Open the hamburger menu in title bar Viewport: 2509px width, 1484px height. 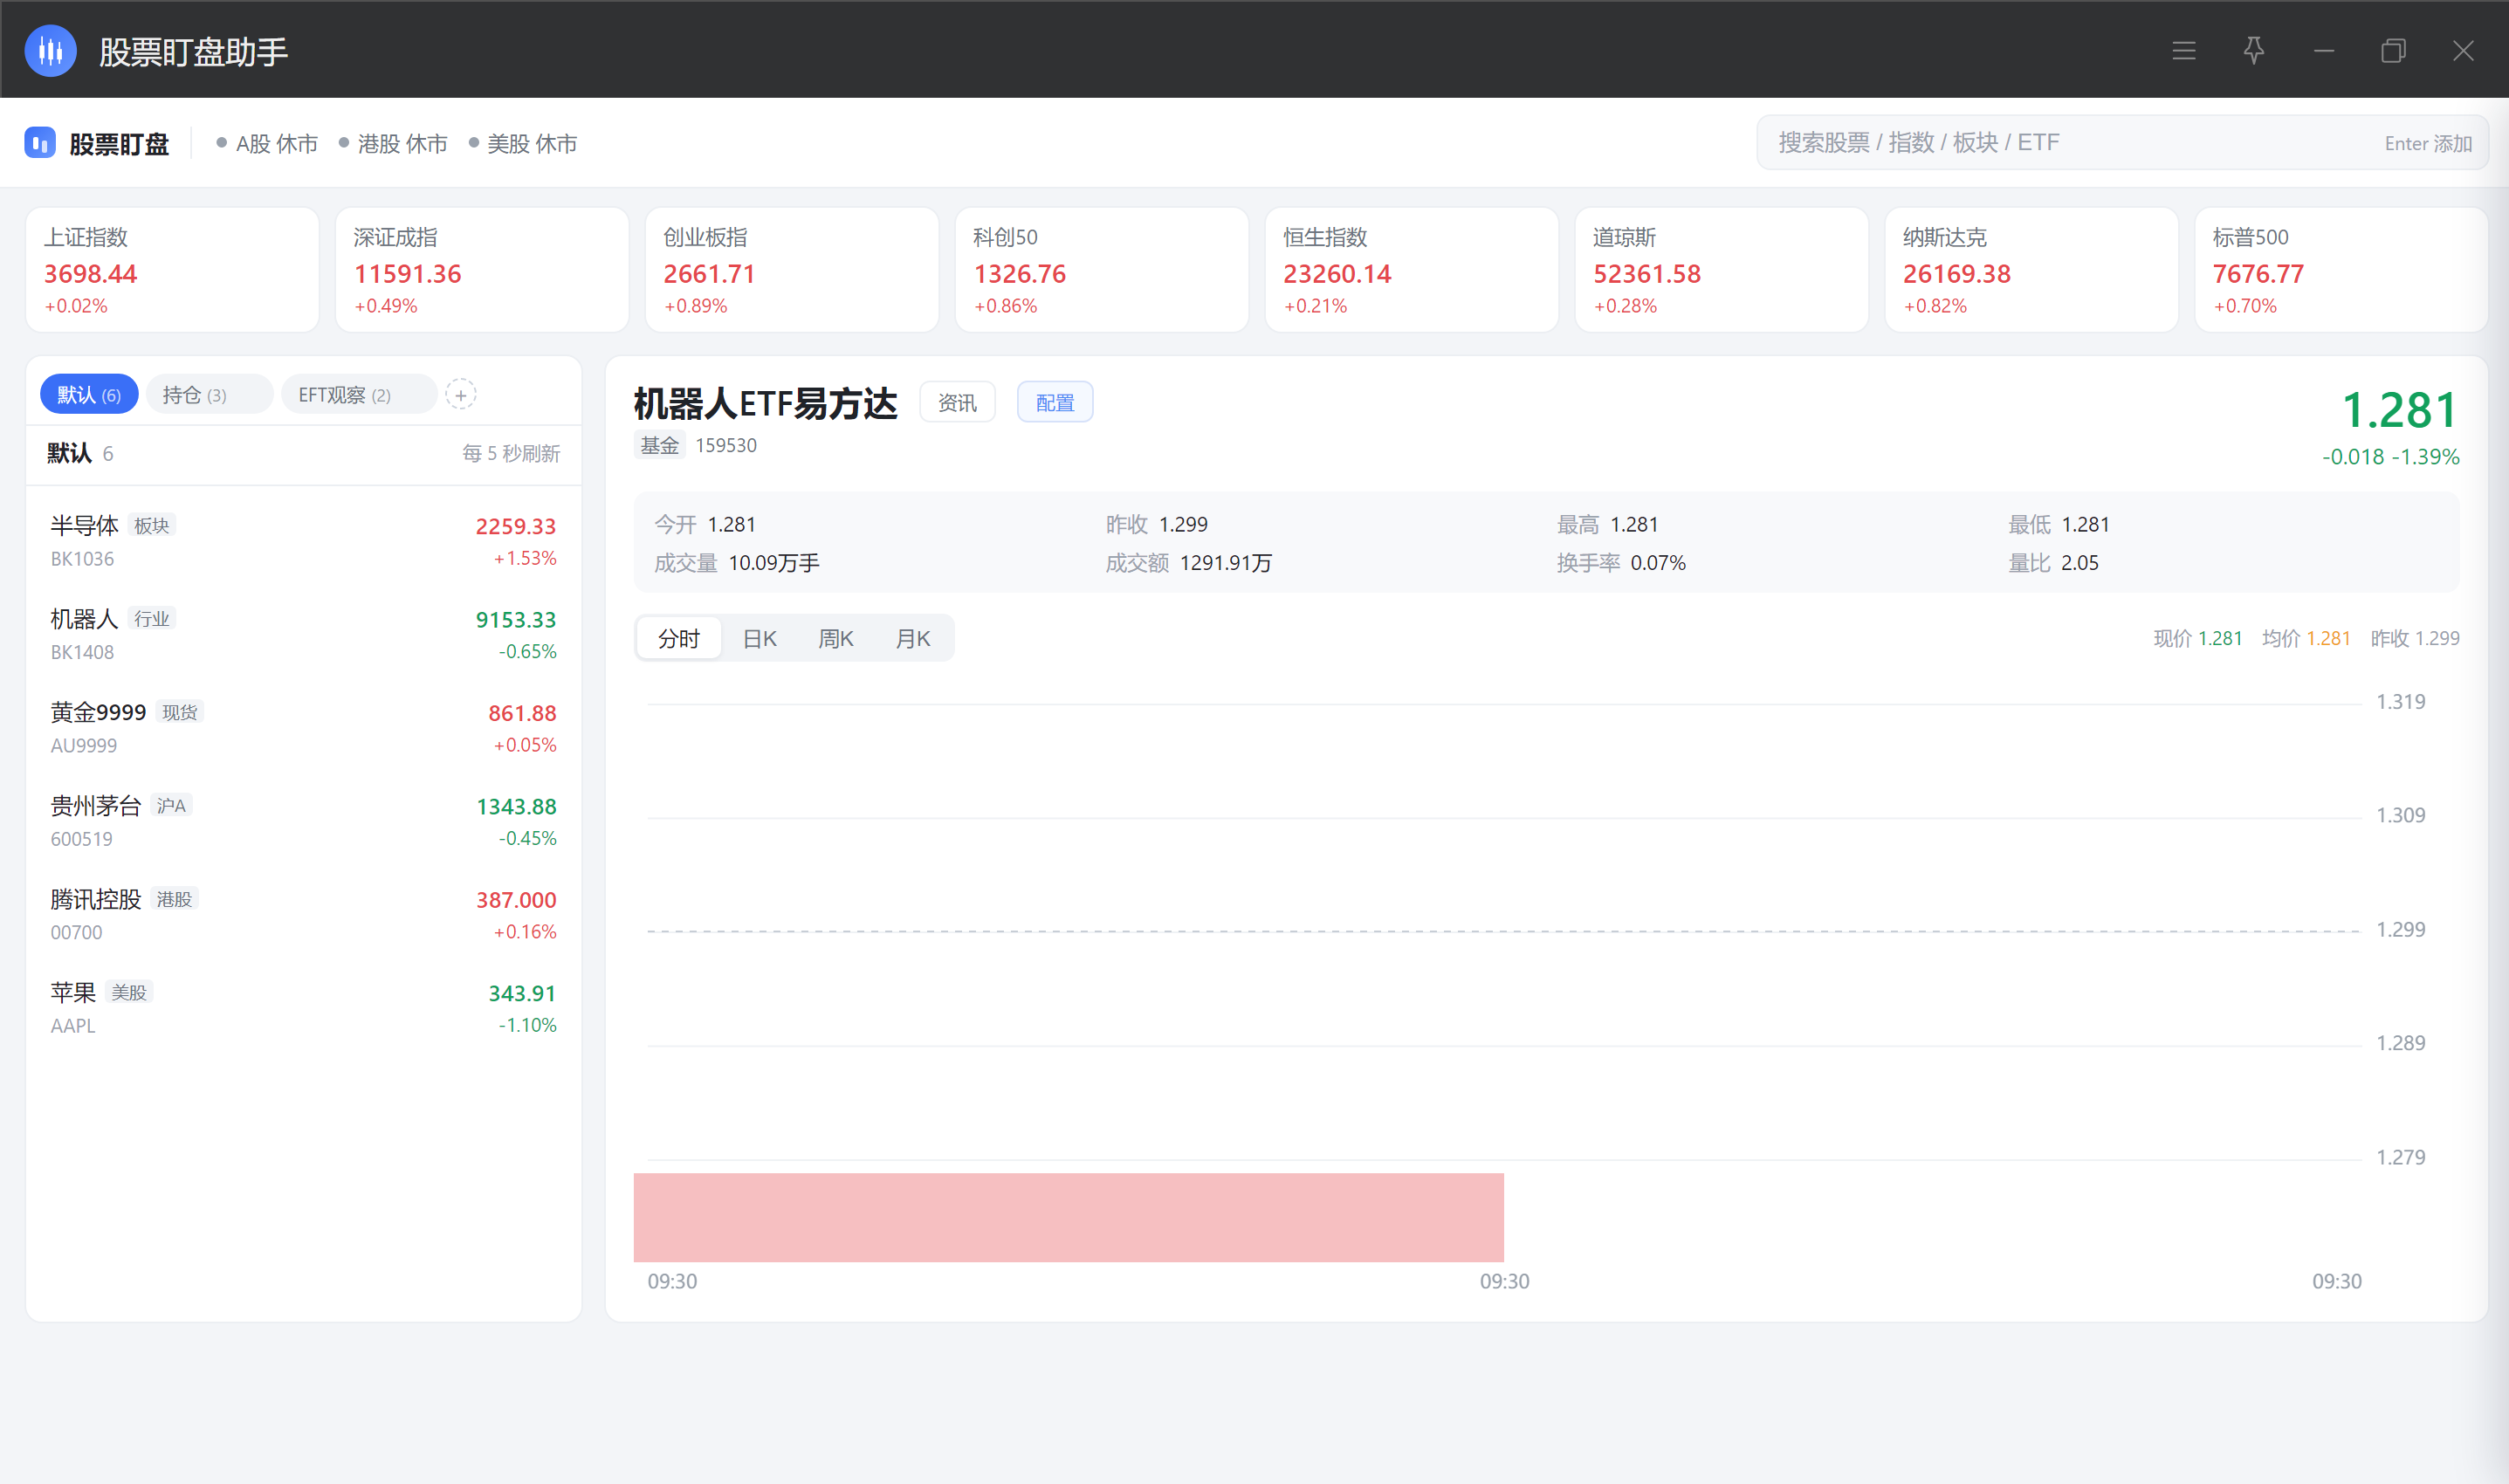pos(2183,51)
